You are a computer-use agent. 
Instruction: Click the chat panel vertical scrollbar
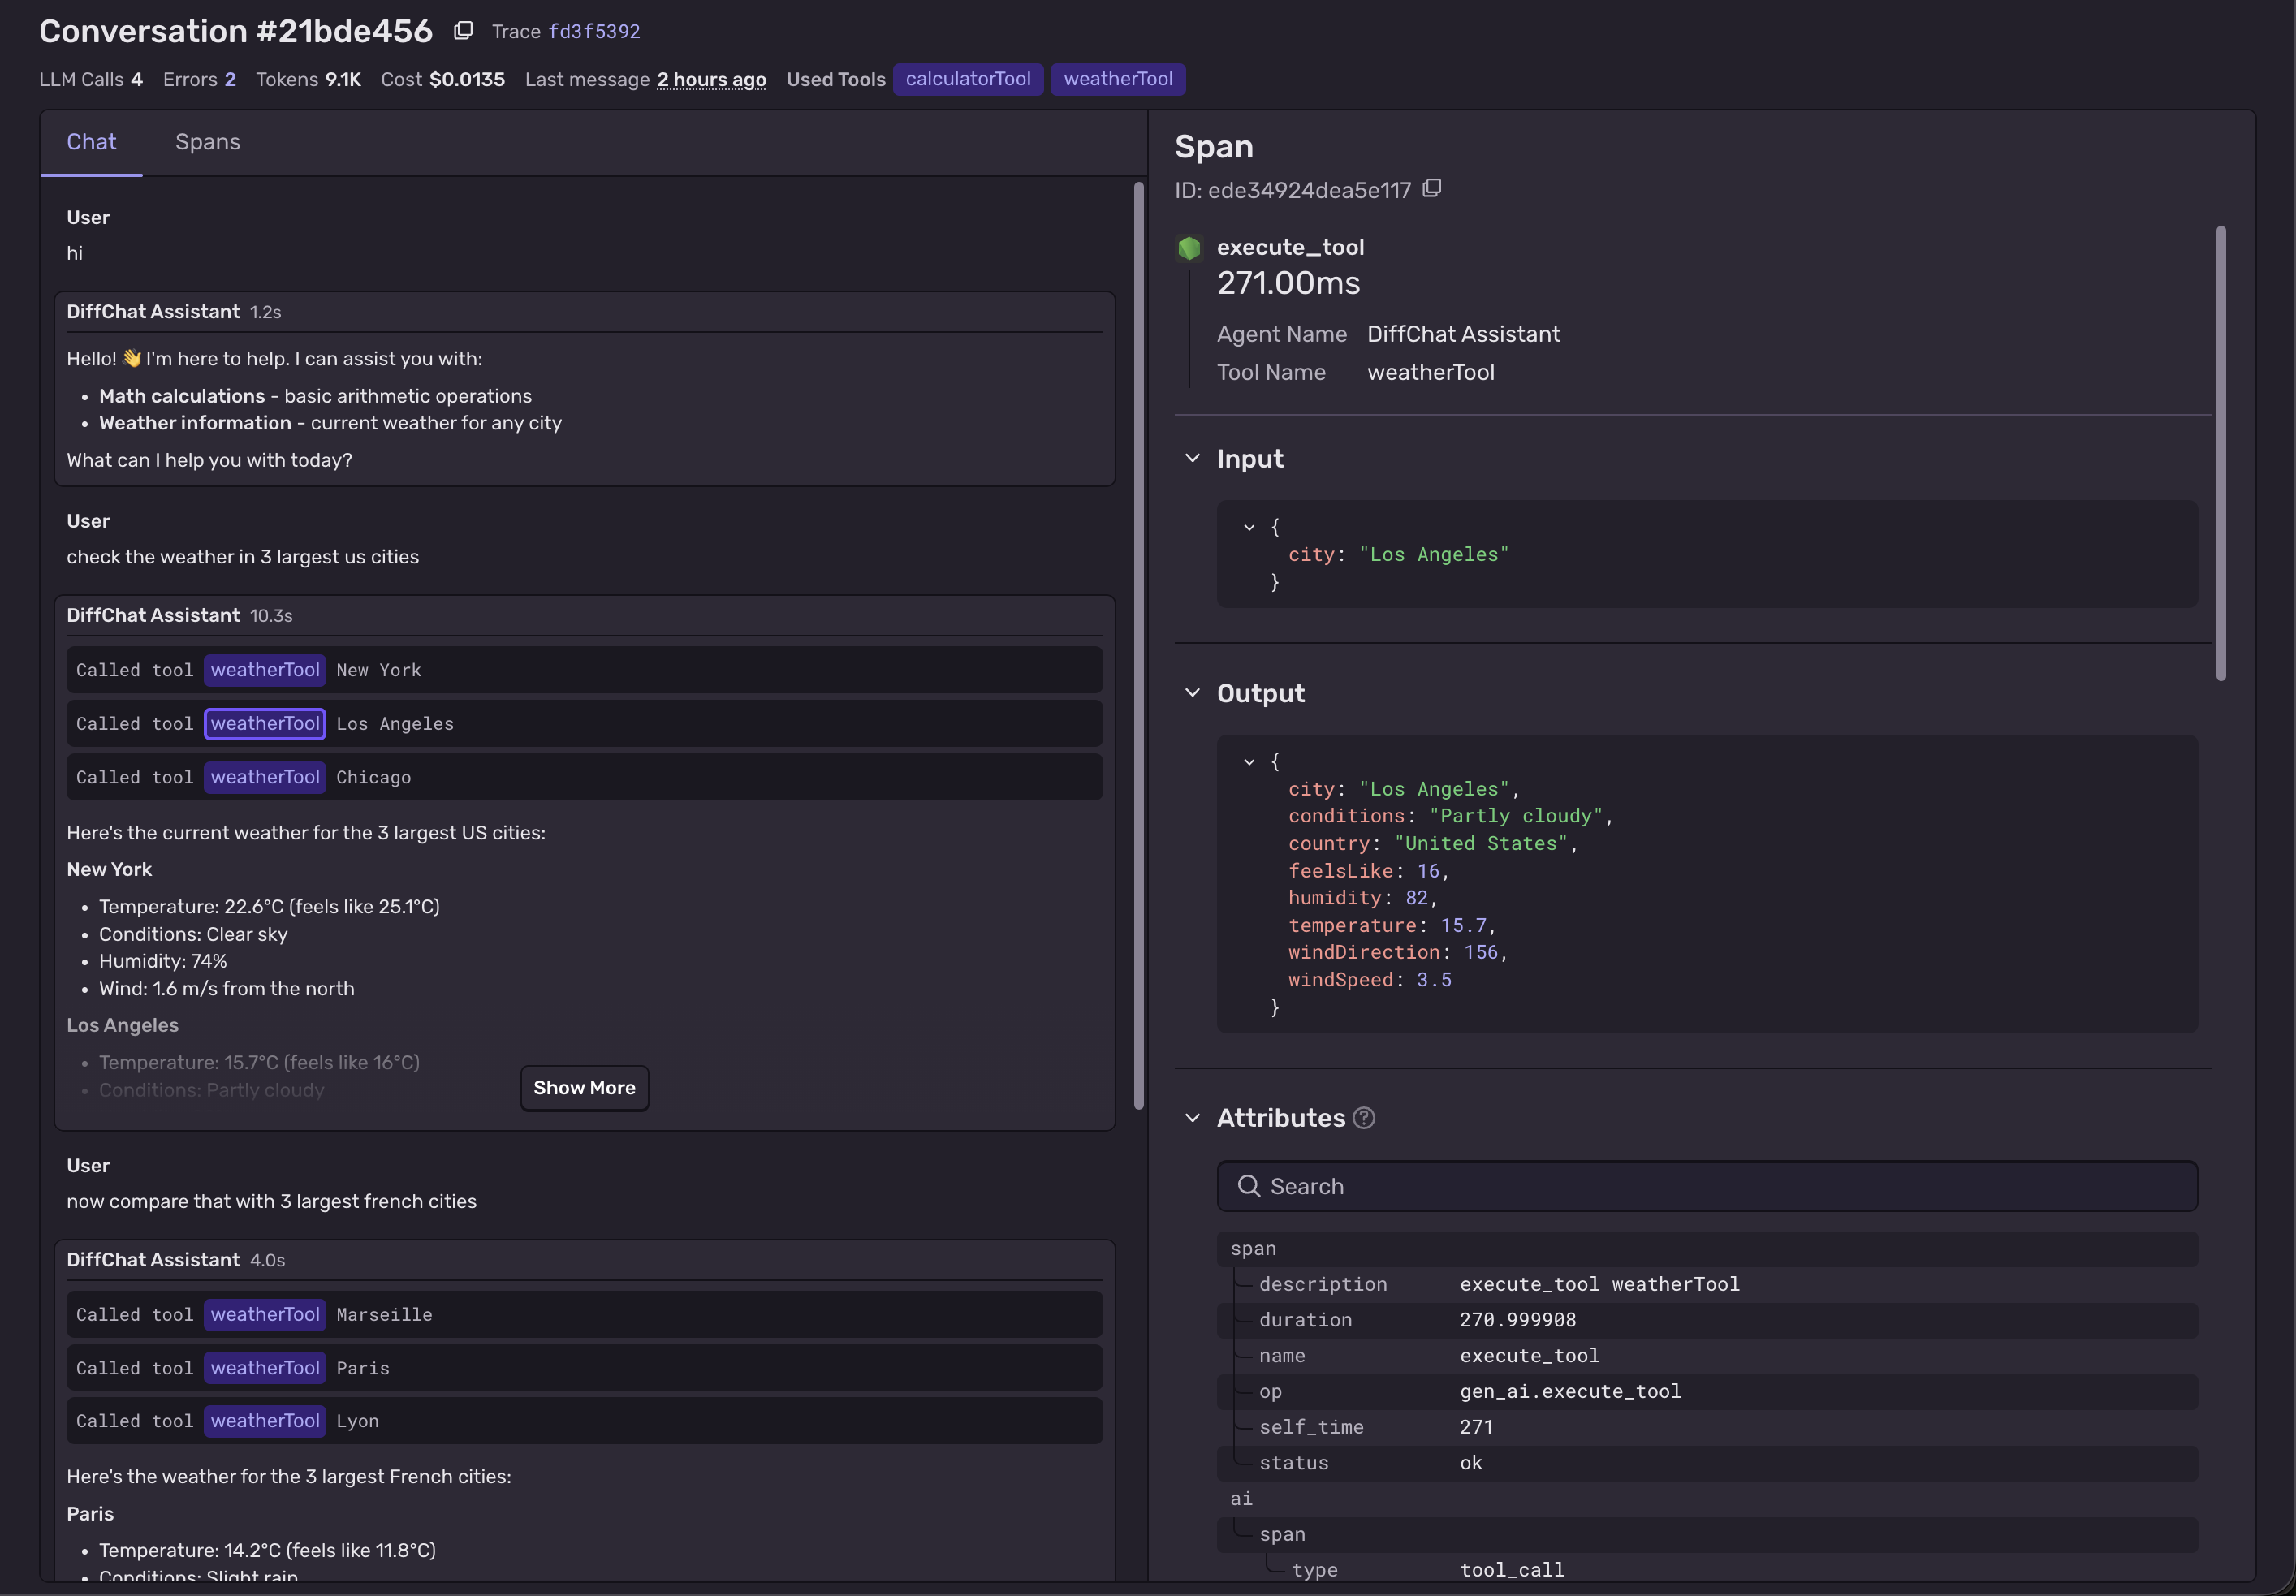[1138, 645]
